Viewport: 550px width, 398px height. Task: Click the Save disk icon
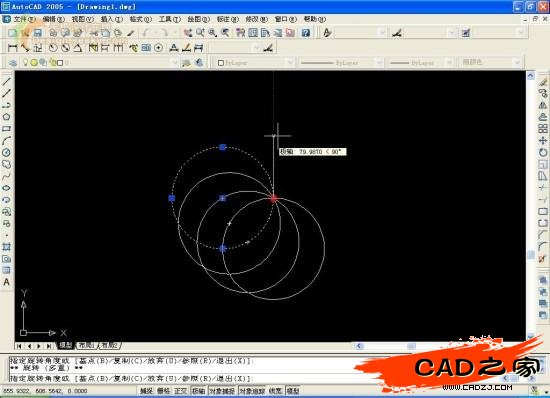[38, 33]
